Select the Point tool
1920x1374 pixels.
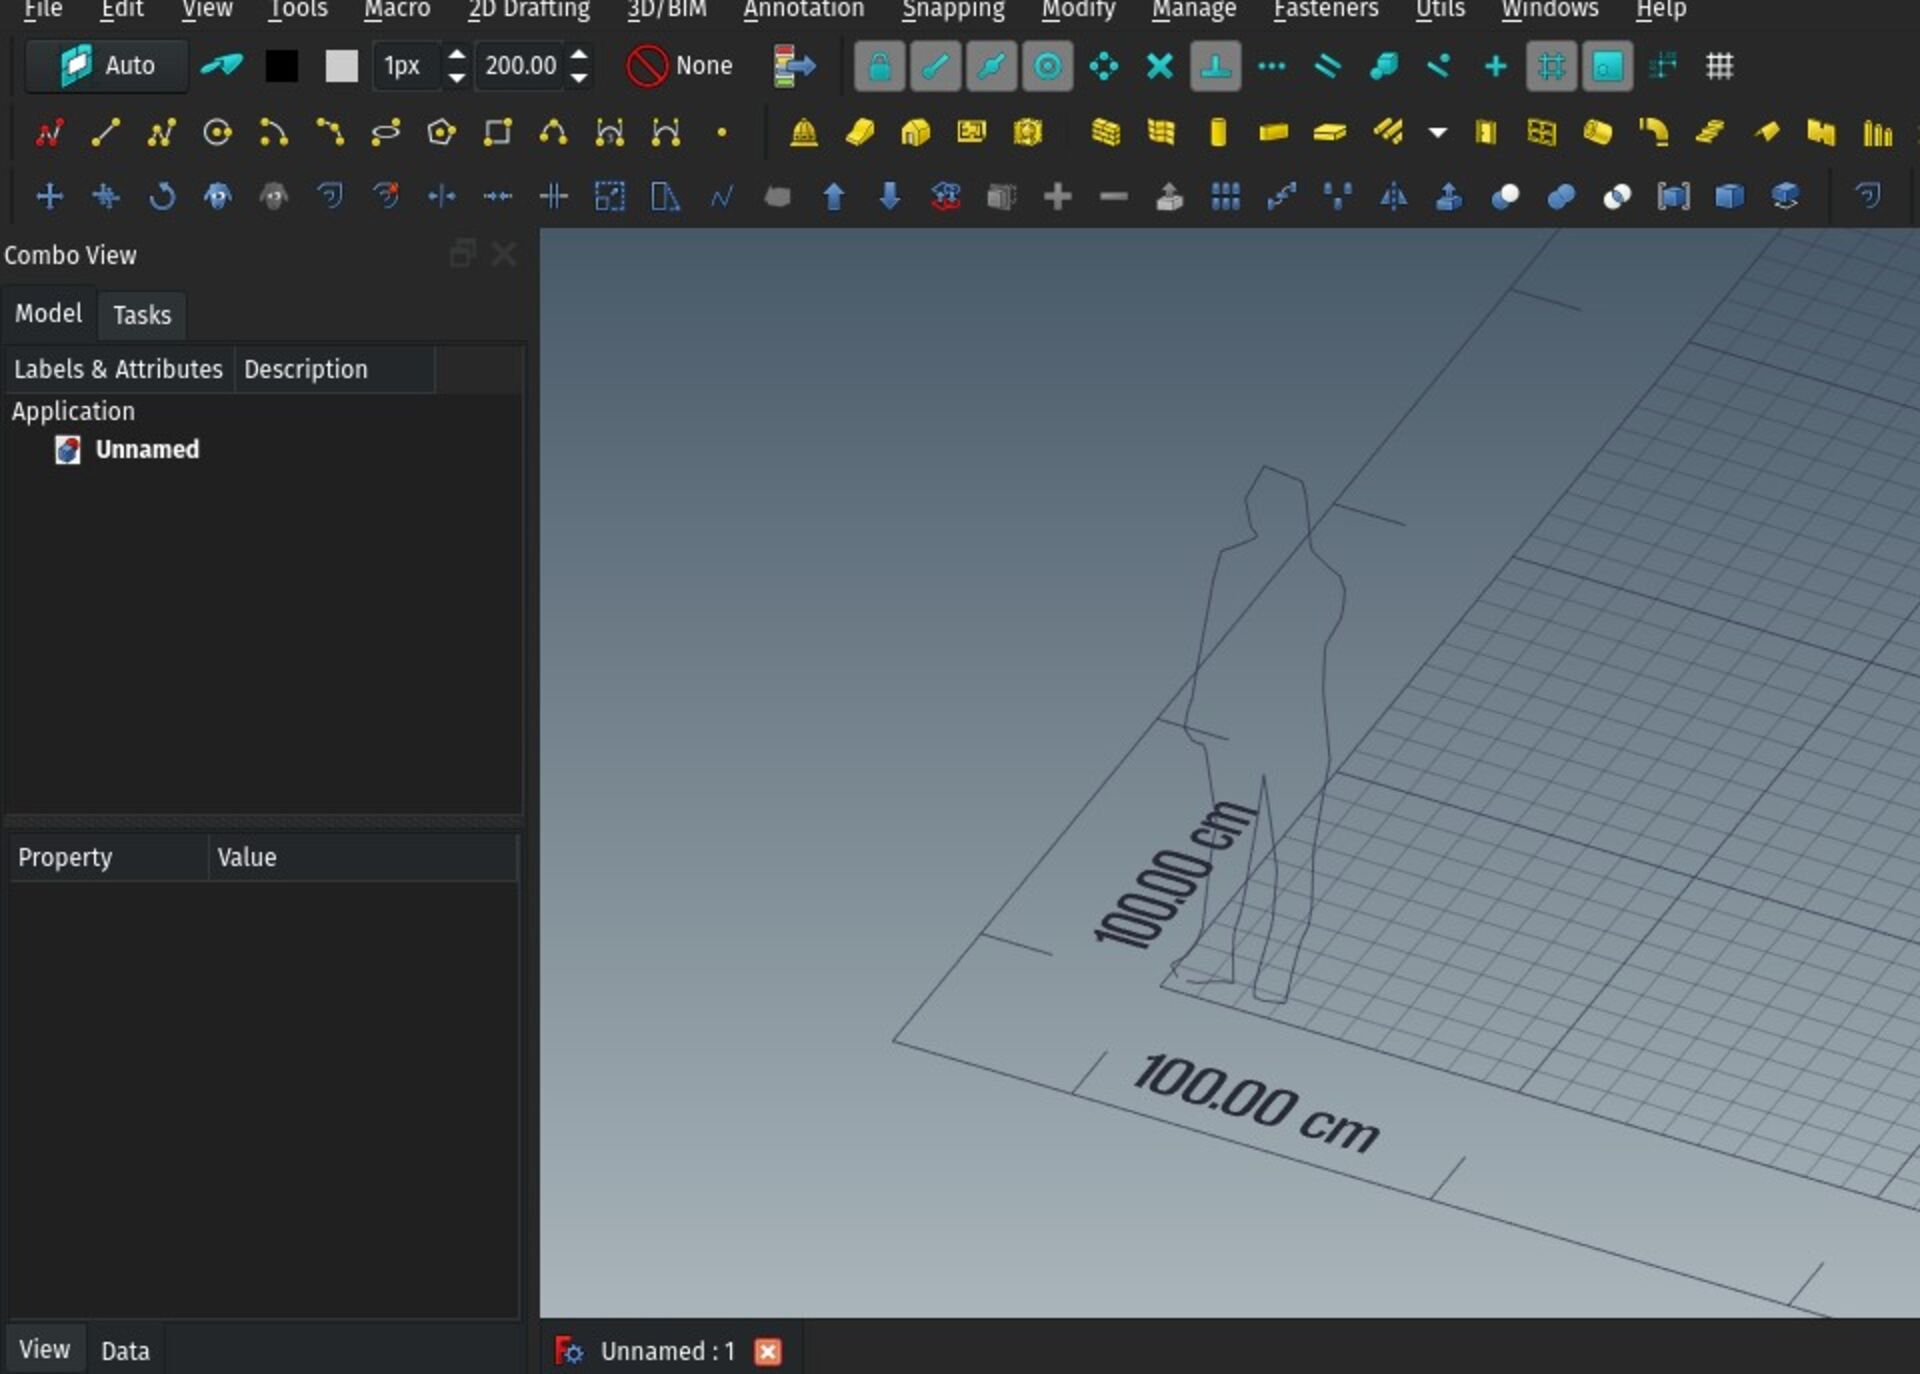click(x=721, y=132)
